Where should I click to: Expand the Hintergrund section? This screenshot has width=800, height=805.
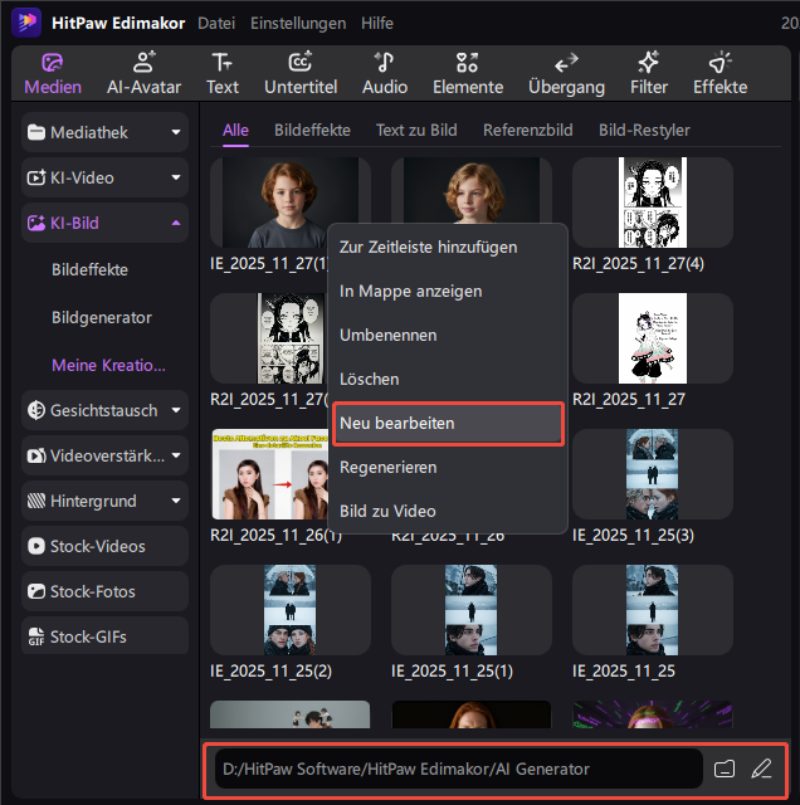pos(105,501)
